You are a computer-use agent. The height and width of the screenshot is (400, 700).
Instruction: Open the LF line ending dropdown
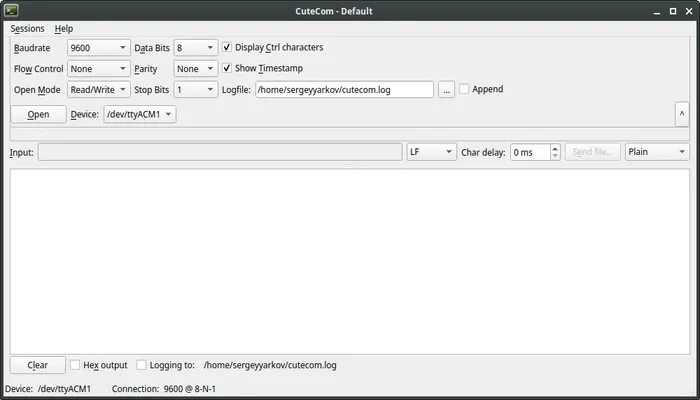(431, 152)
